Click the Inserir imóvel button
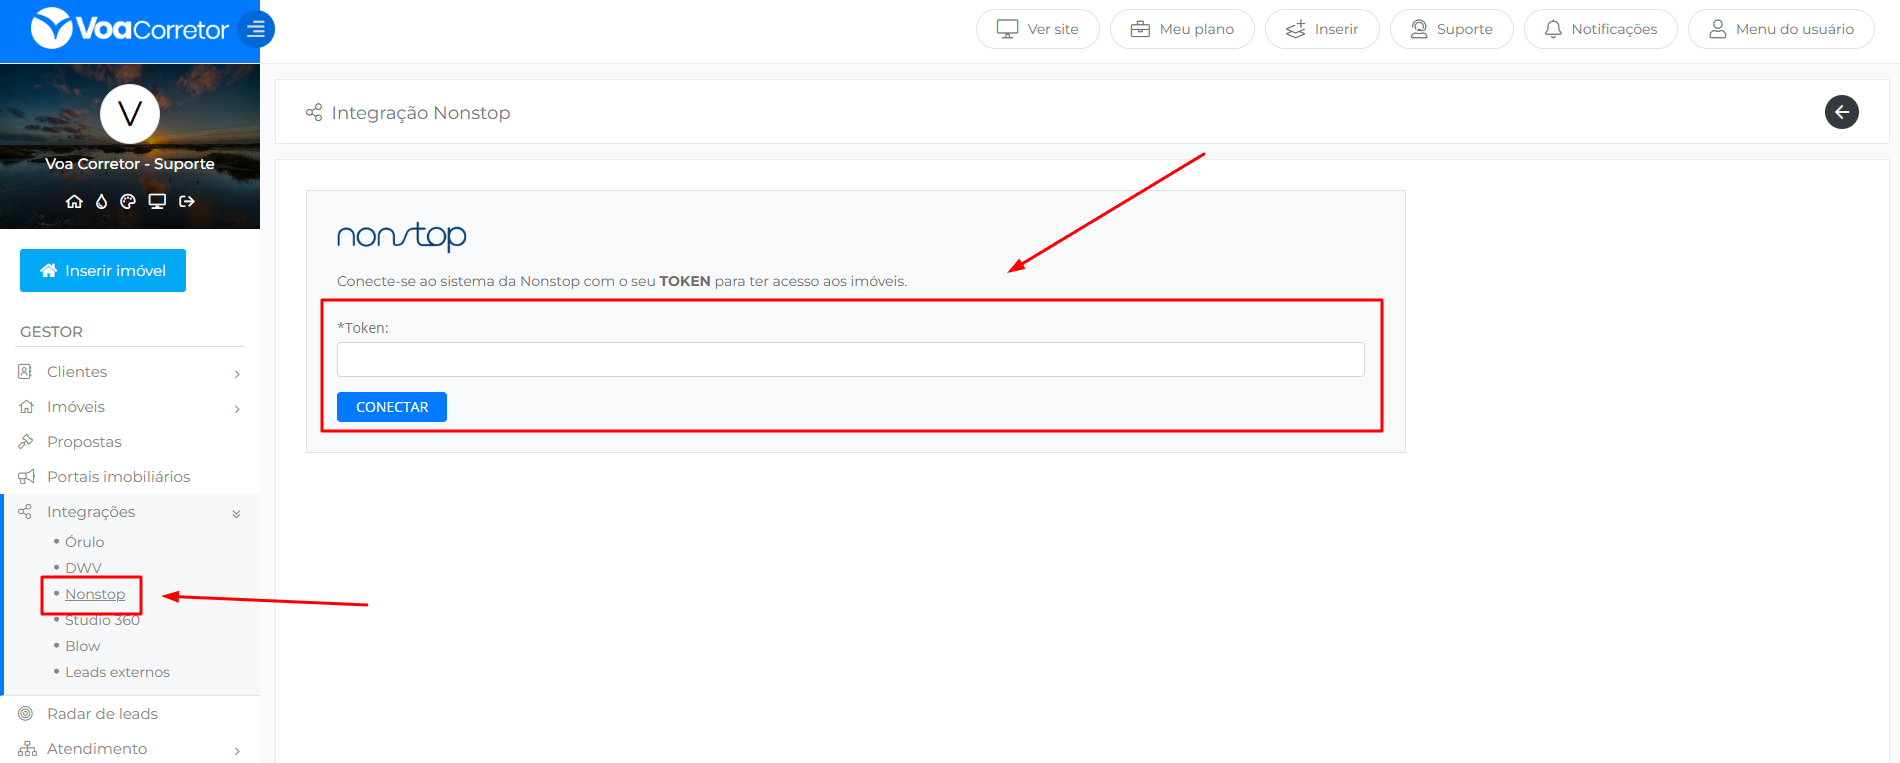The height and width of the screenshot is (763, 1900). pos(103,271)
